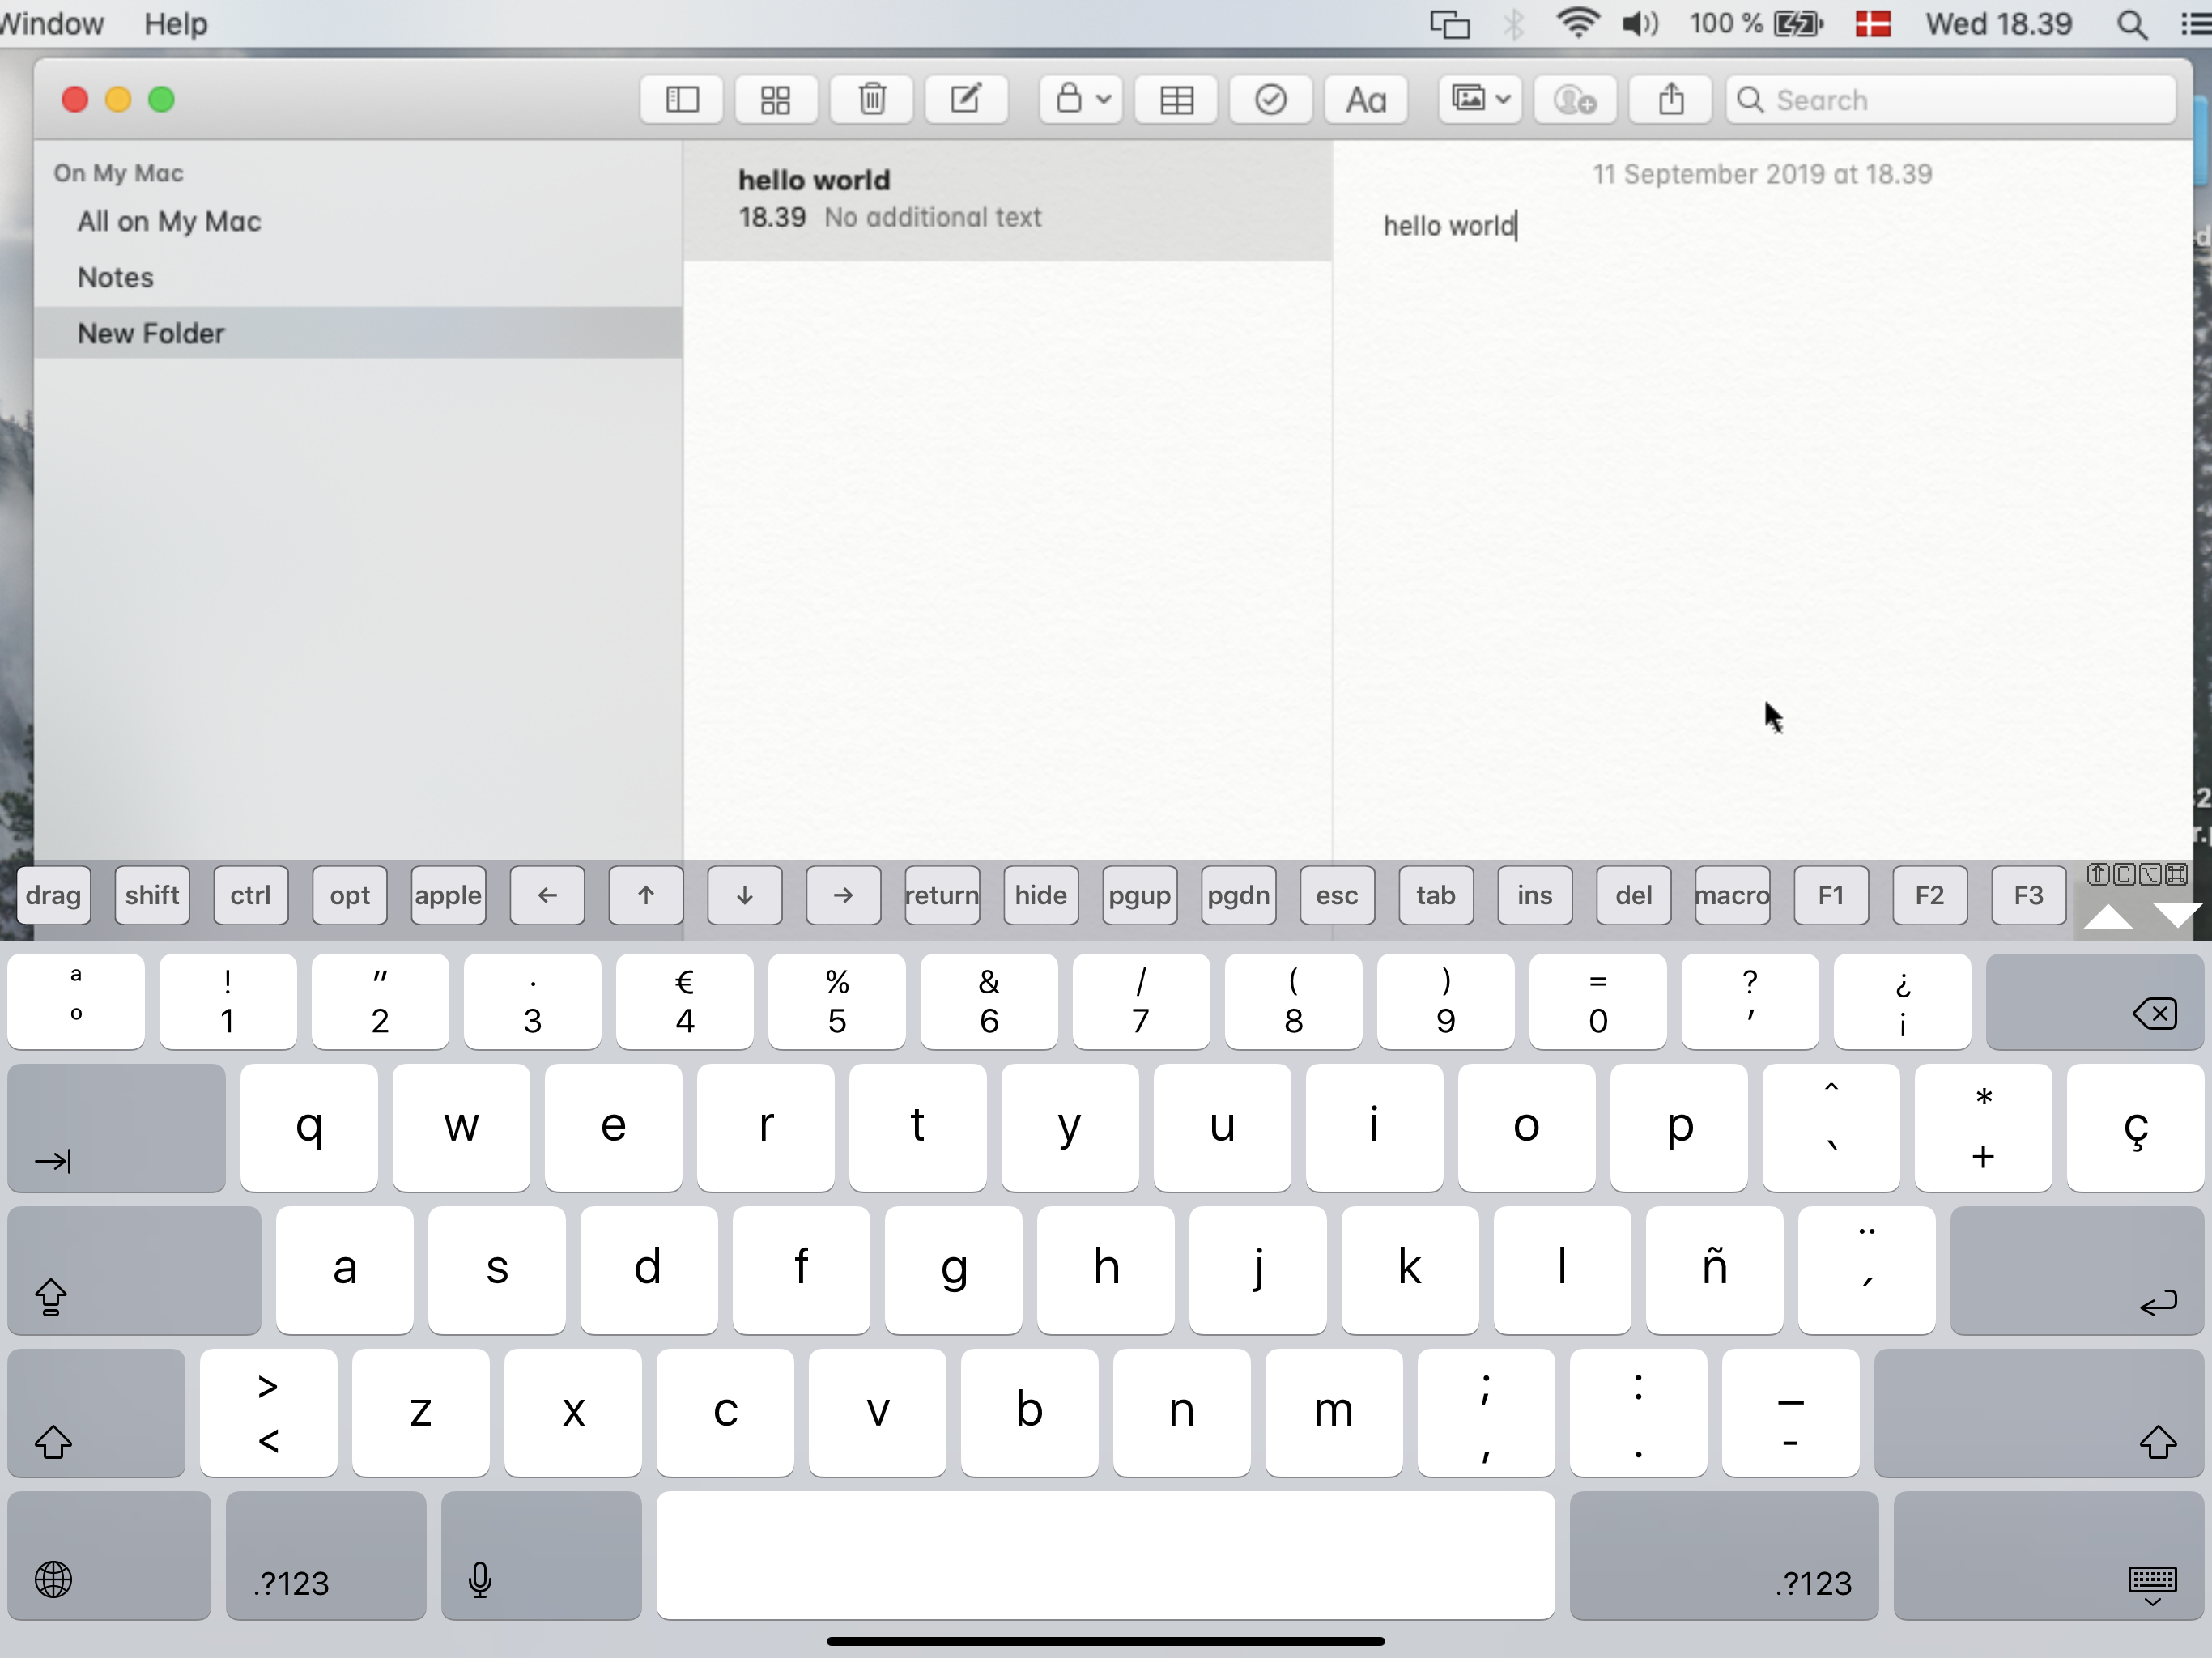Open the volume control in menu bar

(1640, 23)
